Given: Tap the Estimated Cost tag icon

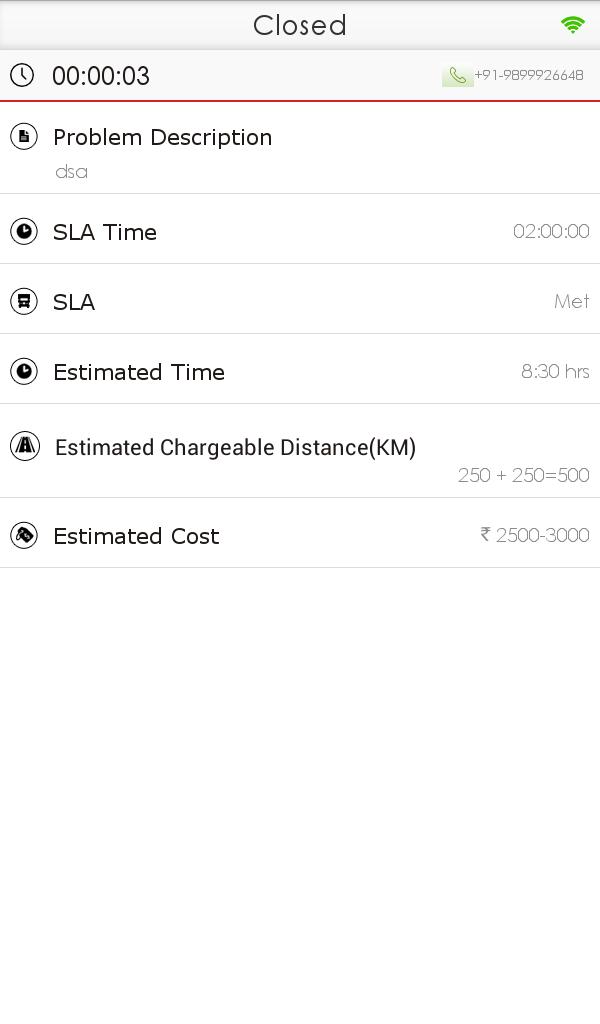Looking at the screenshot, I should point(24,535).
